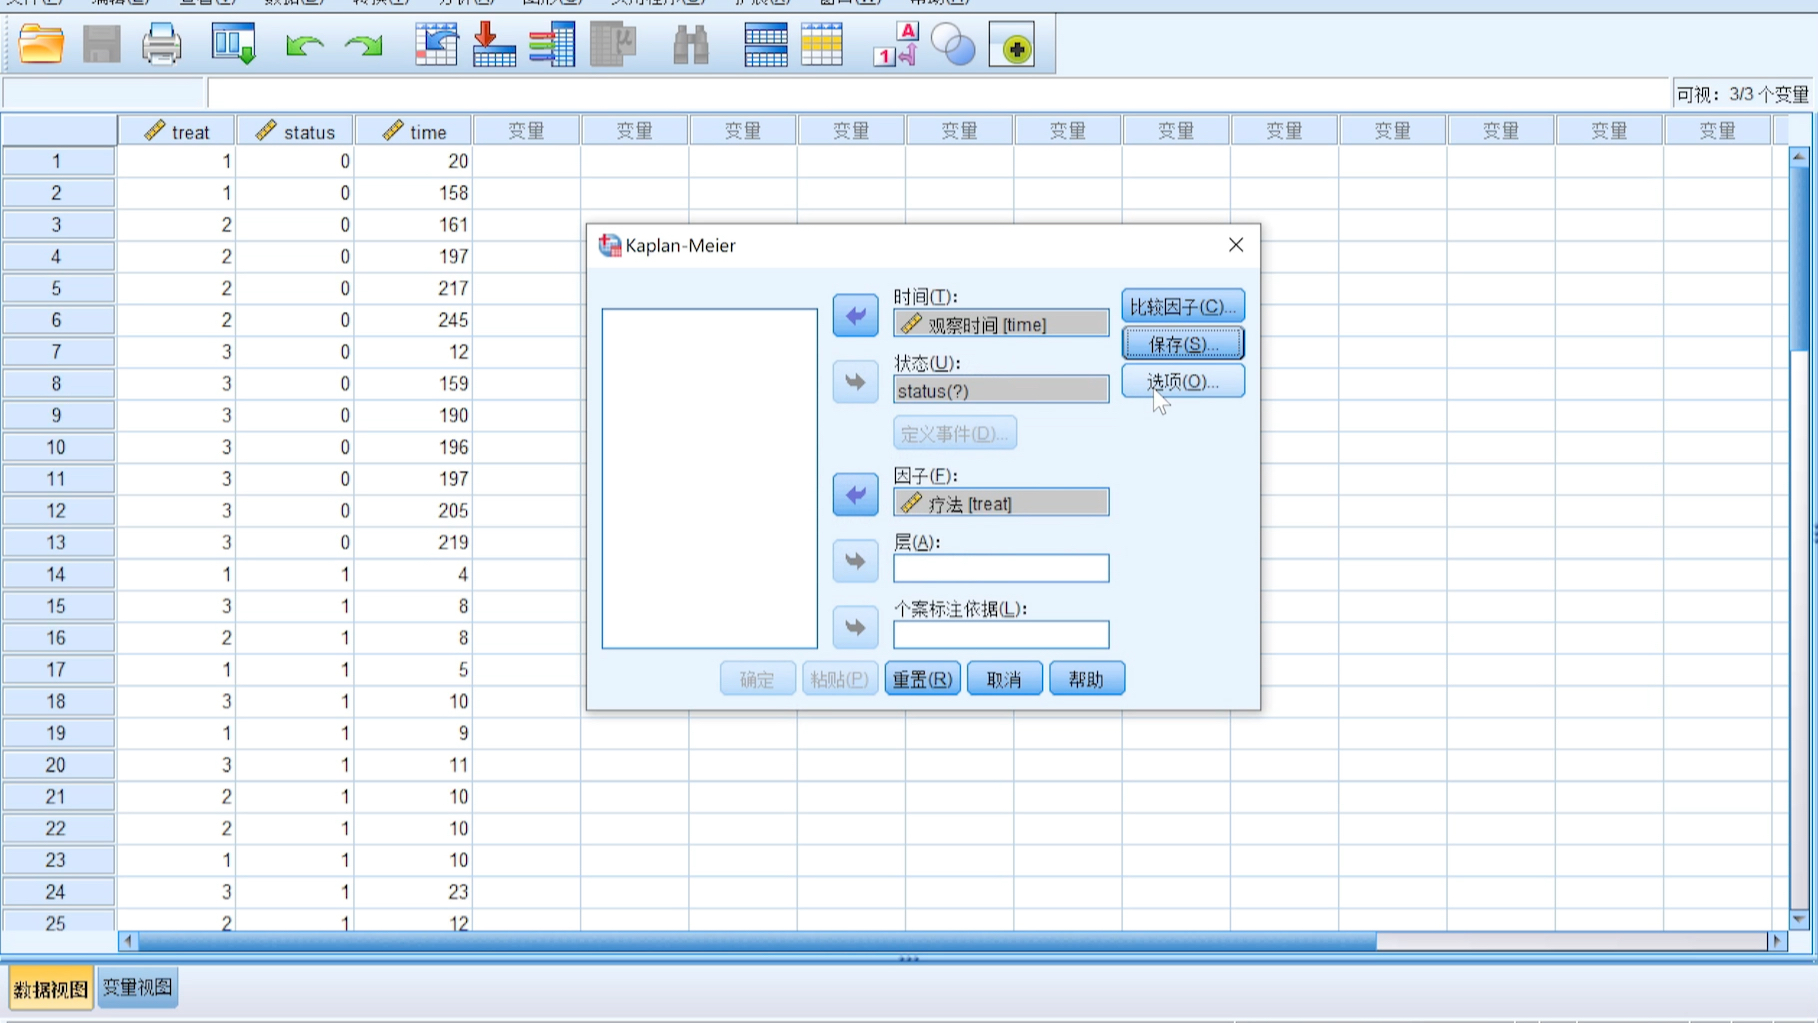Select the status column header
This screenshot has height=1023, width=1818.
(x=295, y=131)
